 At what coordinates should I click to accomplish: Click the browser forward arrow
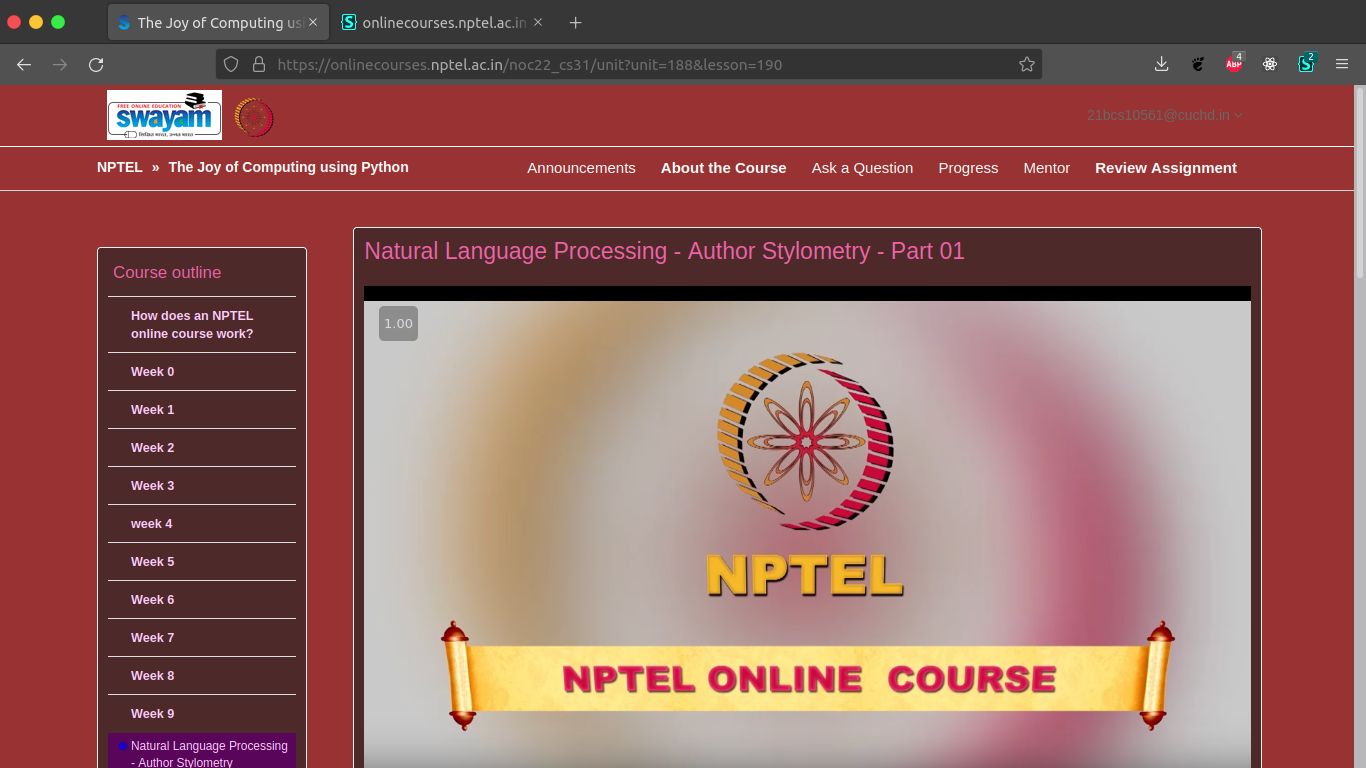click(60, 64)
